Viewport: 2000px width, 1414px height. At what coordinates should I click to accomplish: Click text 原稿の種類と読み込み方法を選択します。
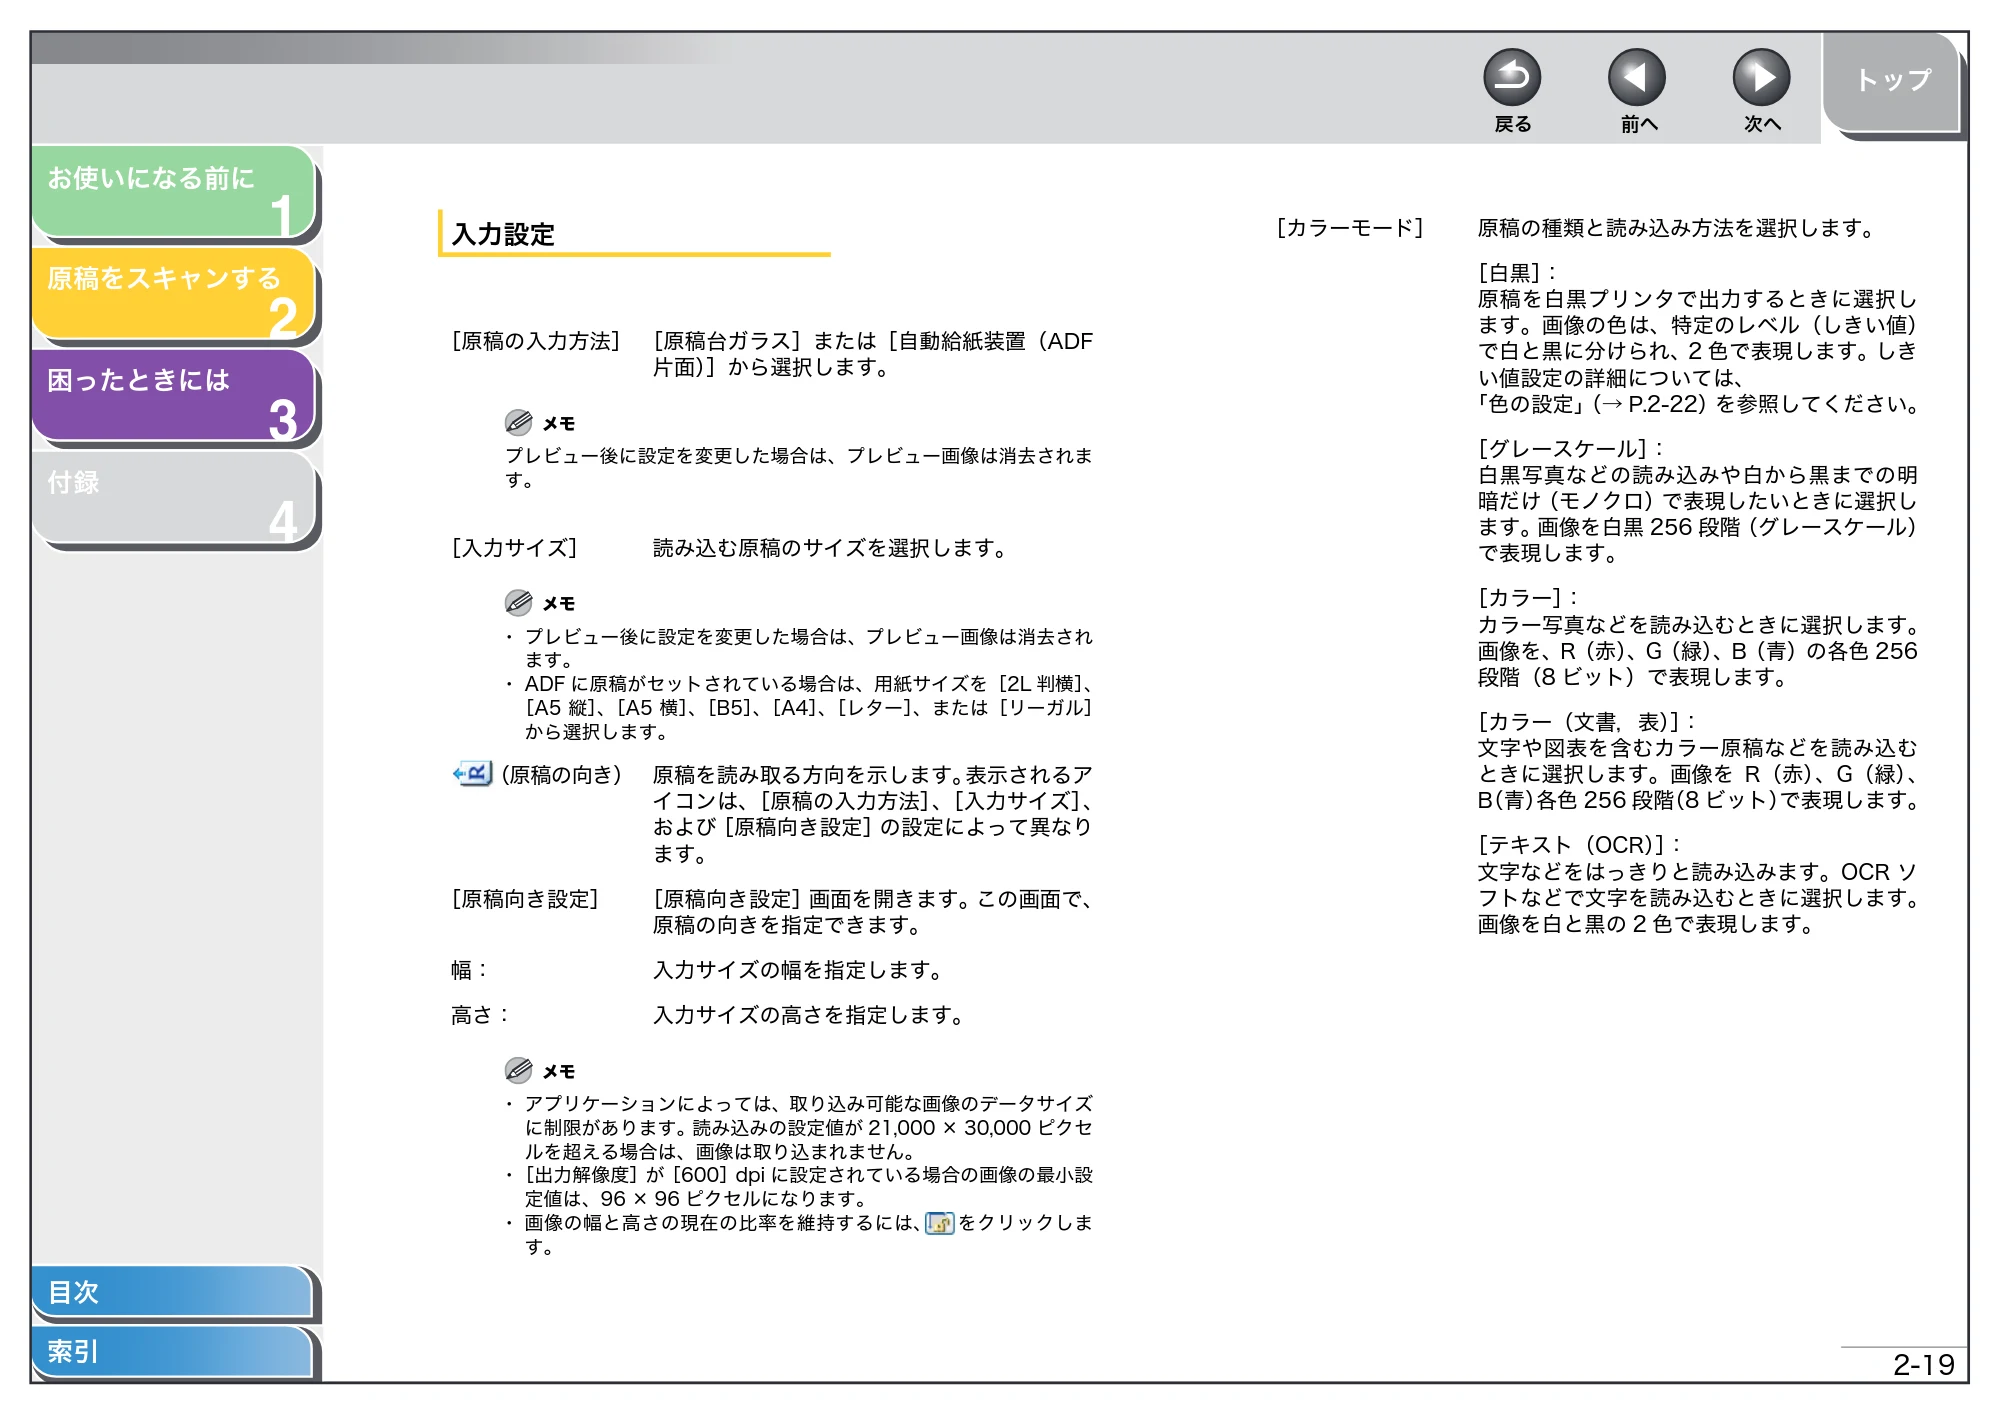point(1678,228)
